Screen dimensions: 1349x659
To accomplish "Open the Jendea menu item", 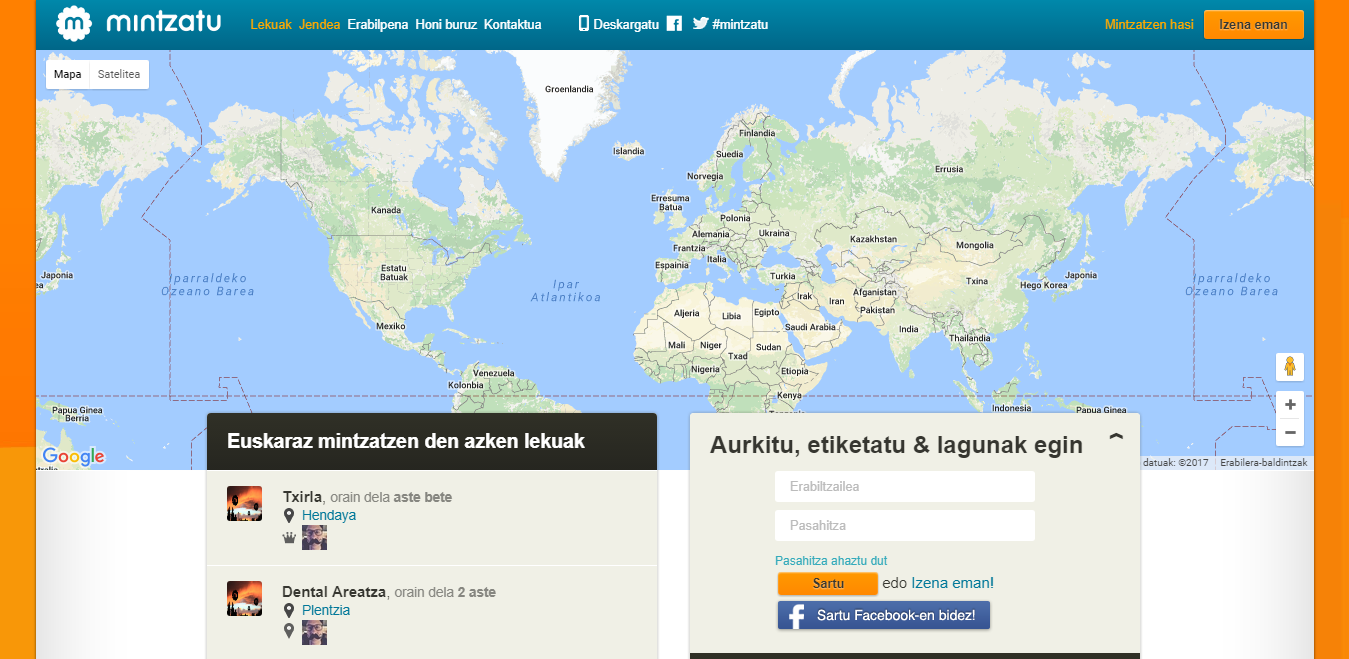I will click(319, 25).
